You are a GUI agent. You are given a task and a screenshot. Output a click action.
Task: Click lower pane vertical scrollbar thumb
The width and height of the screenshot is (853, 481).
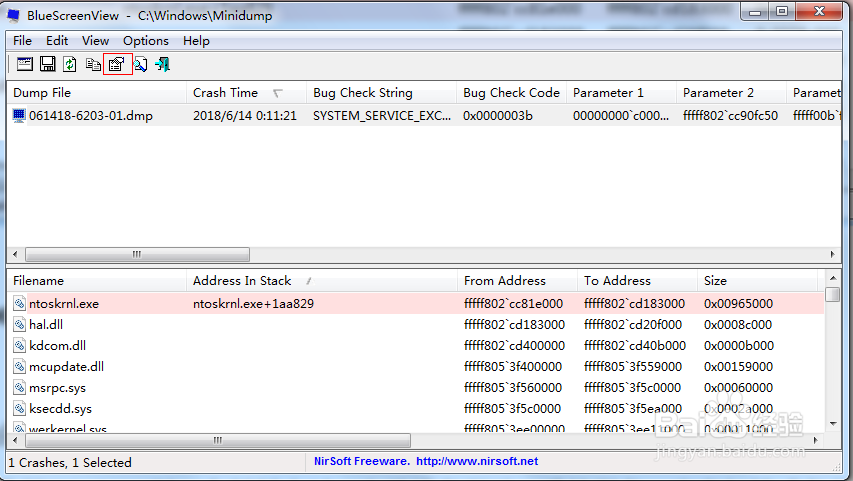click(833, 294)
